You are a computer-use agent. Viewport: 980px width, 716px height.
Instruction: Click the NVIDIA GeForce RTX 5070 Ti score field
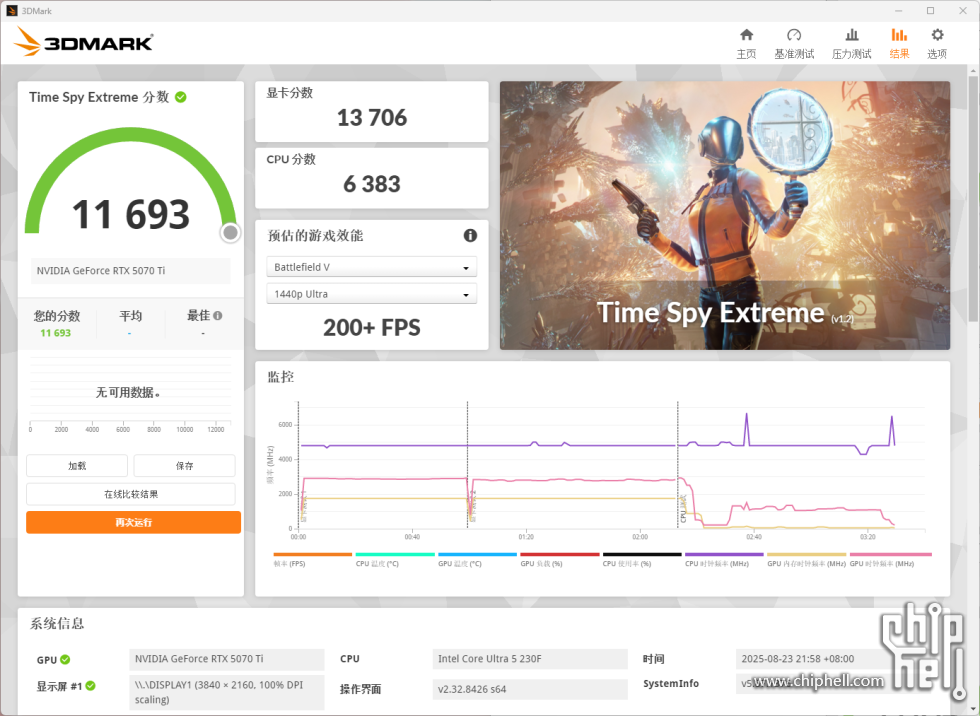131,271
